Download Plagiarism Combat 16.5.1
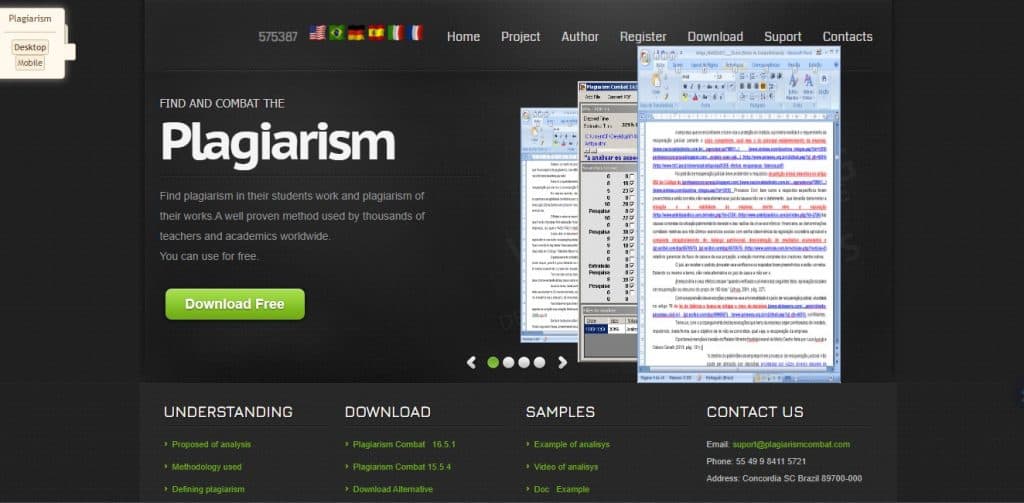The width and height of the screenshot is (1024, 503). tap(404, 444)
